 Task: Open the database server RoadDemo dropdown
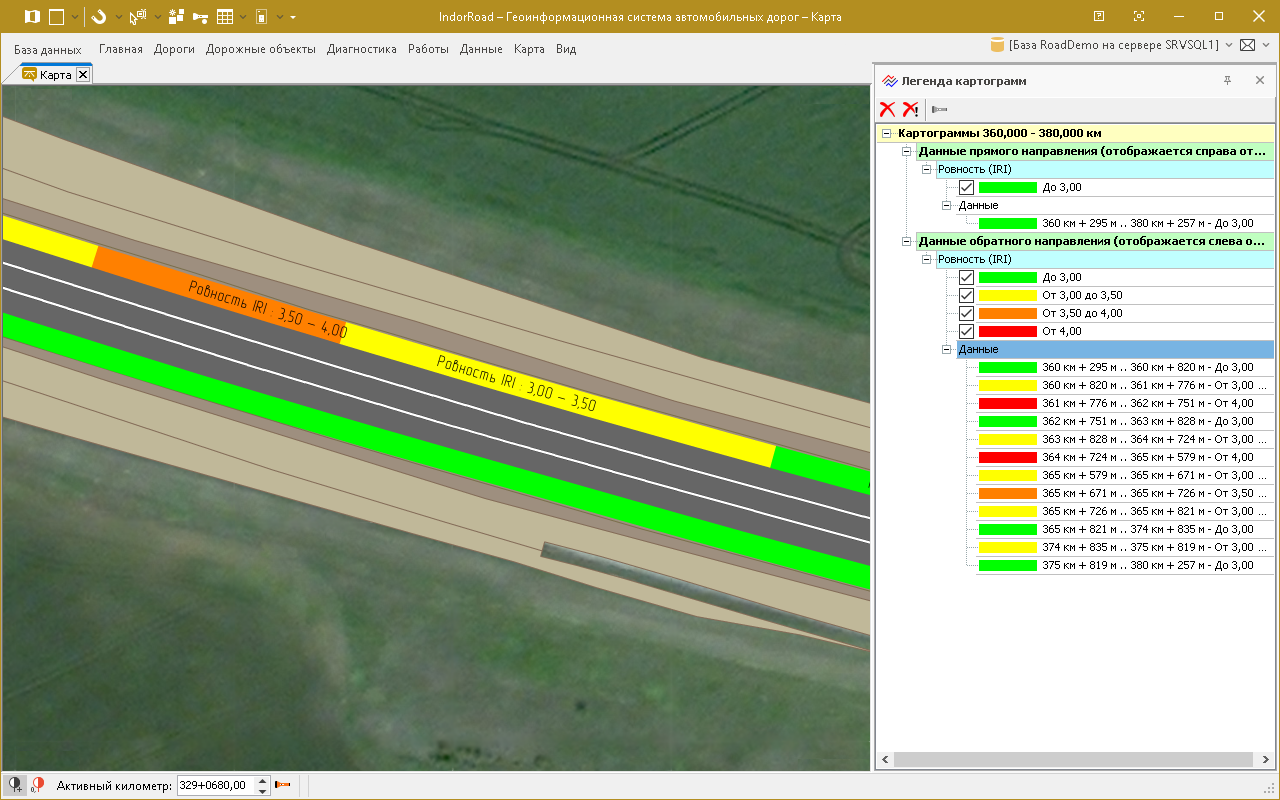1229,45
